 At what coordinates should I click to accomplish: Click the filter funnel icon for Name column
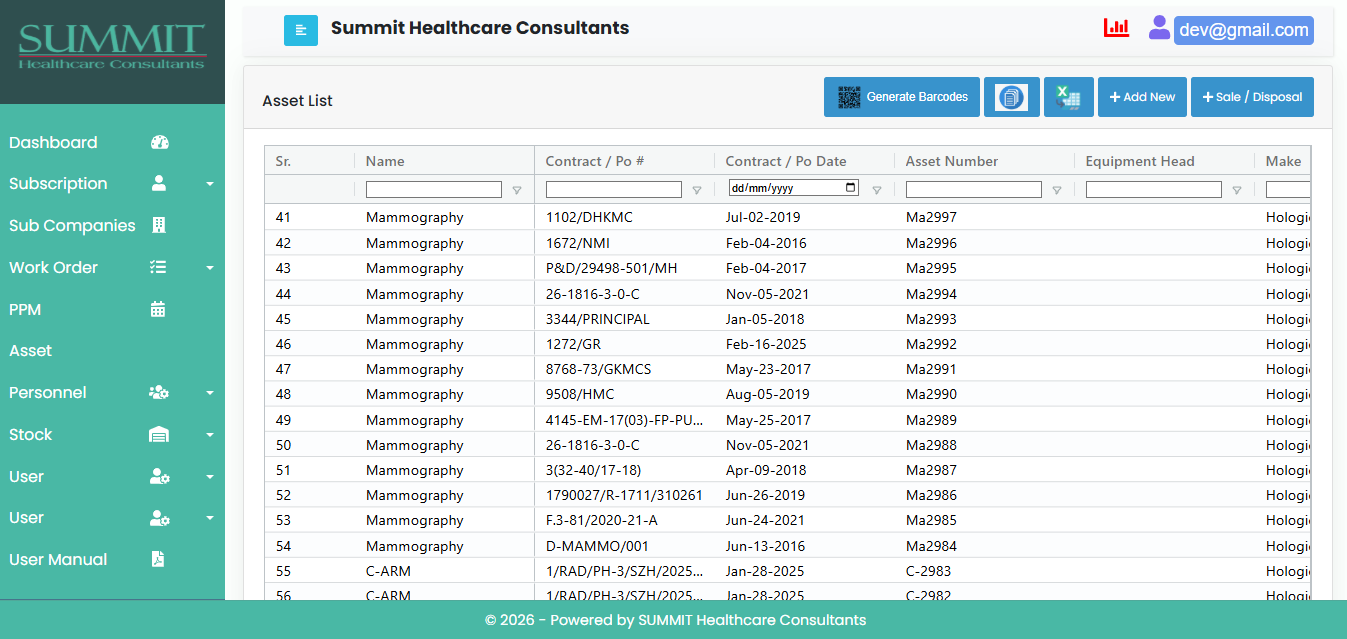coord(517,190)
